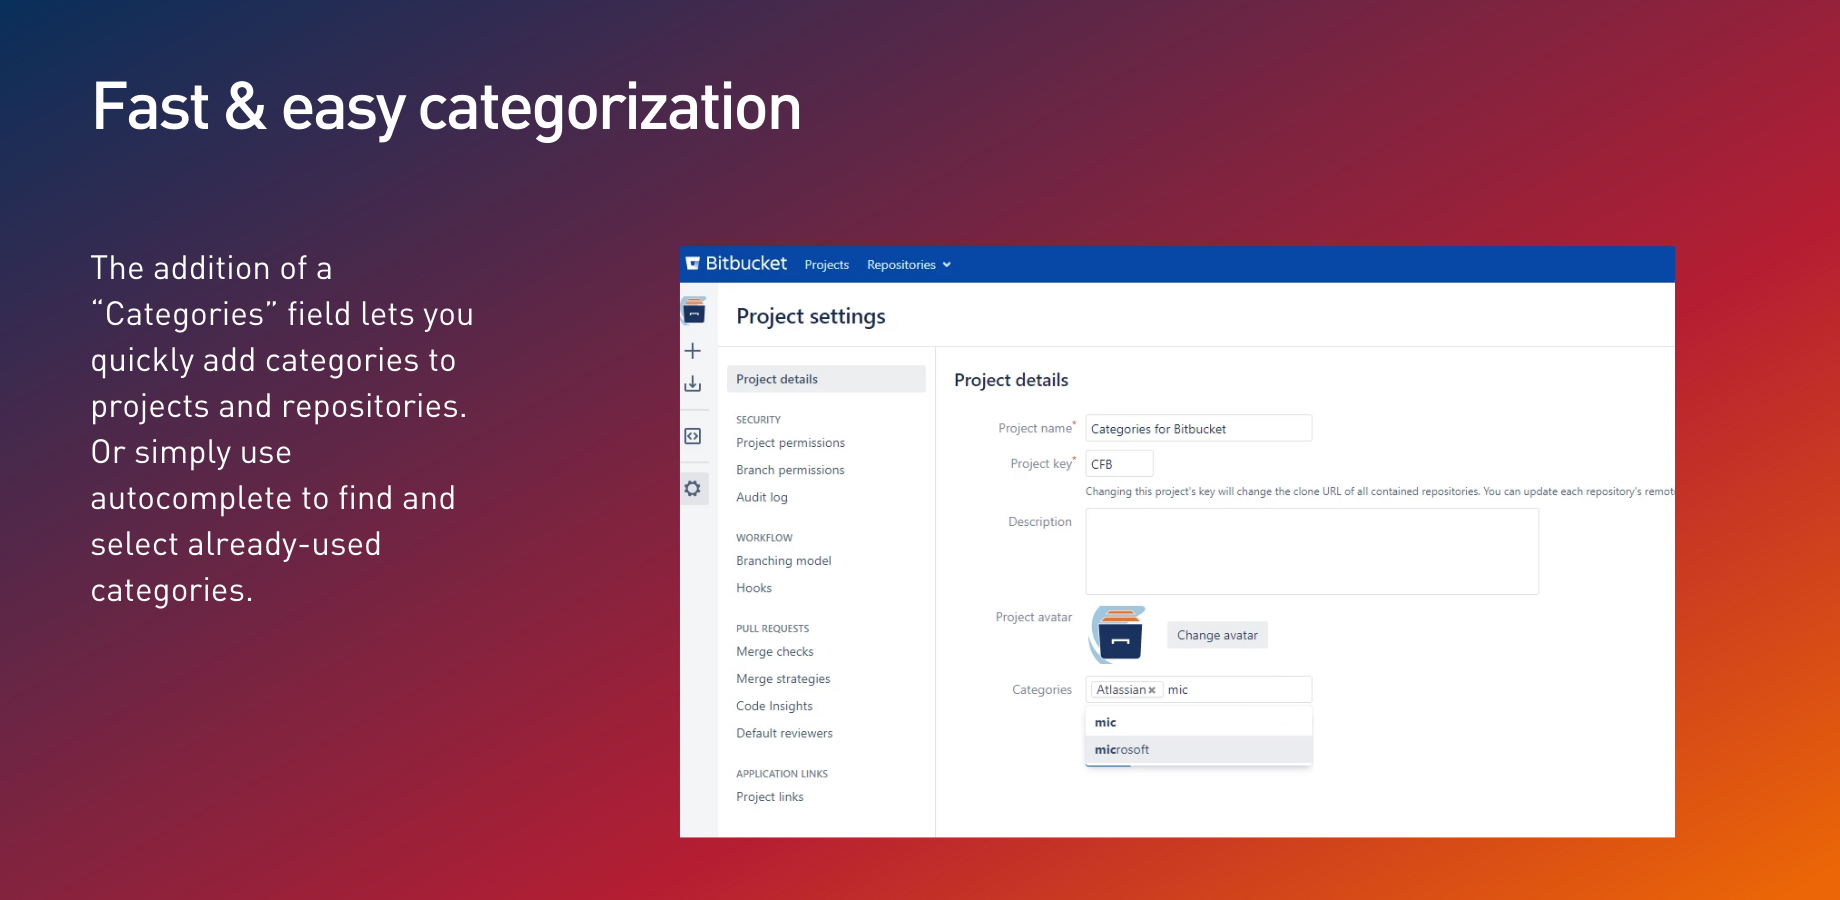This screenshot has width=1840, height=900.
Task: Click the plus create icon in sidebar
Action: click(693, 351)
